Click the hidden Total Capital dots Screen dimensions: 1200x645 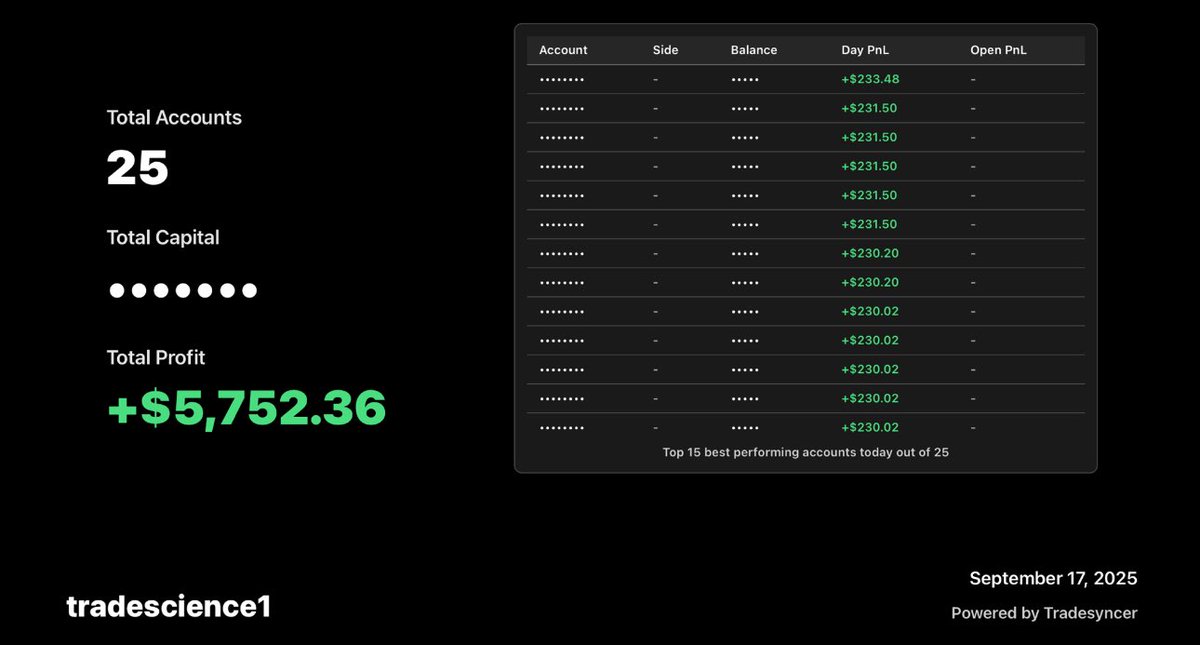tap(183, 291)
